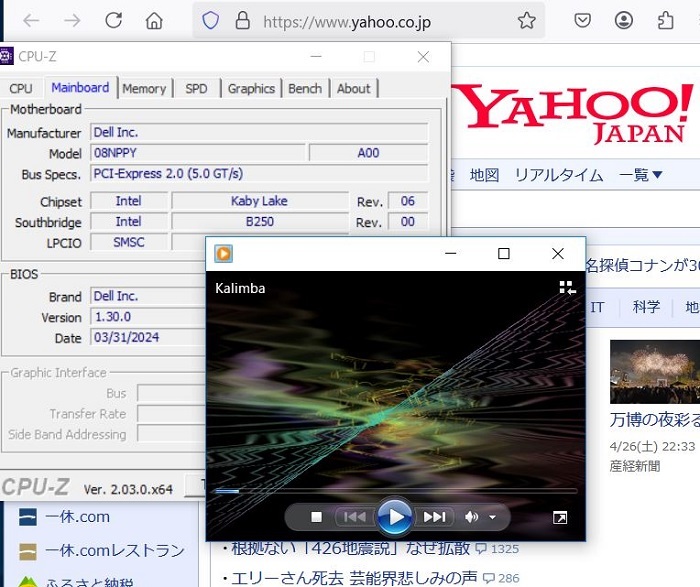Screen dimensions: 700x587
Task: Click the Kaby Lake chipset value
Action: pos(259,201)
